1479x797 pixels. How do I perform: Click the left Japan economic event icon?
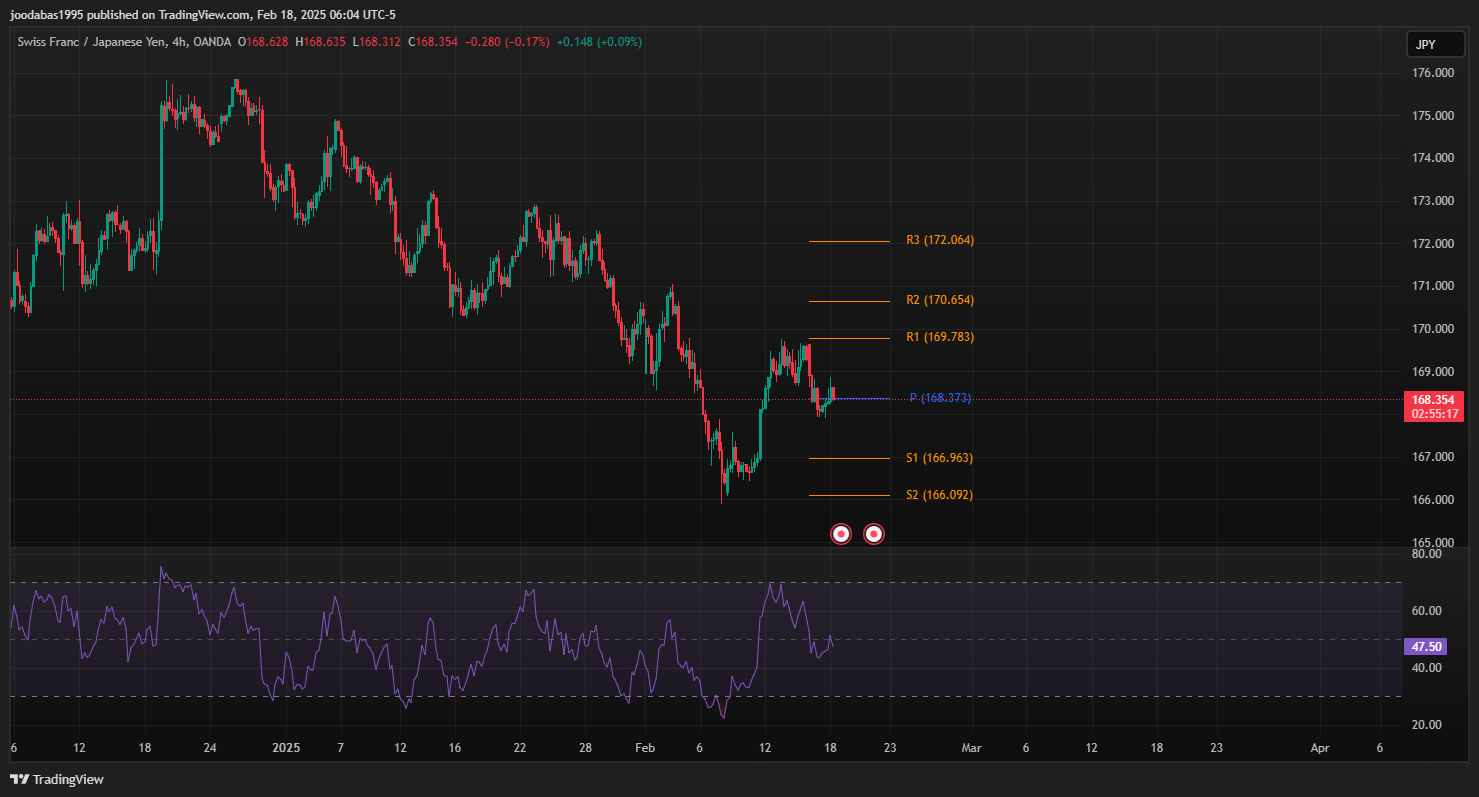click(842, 534)
